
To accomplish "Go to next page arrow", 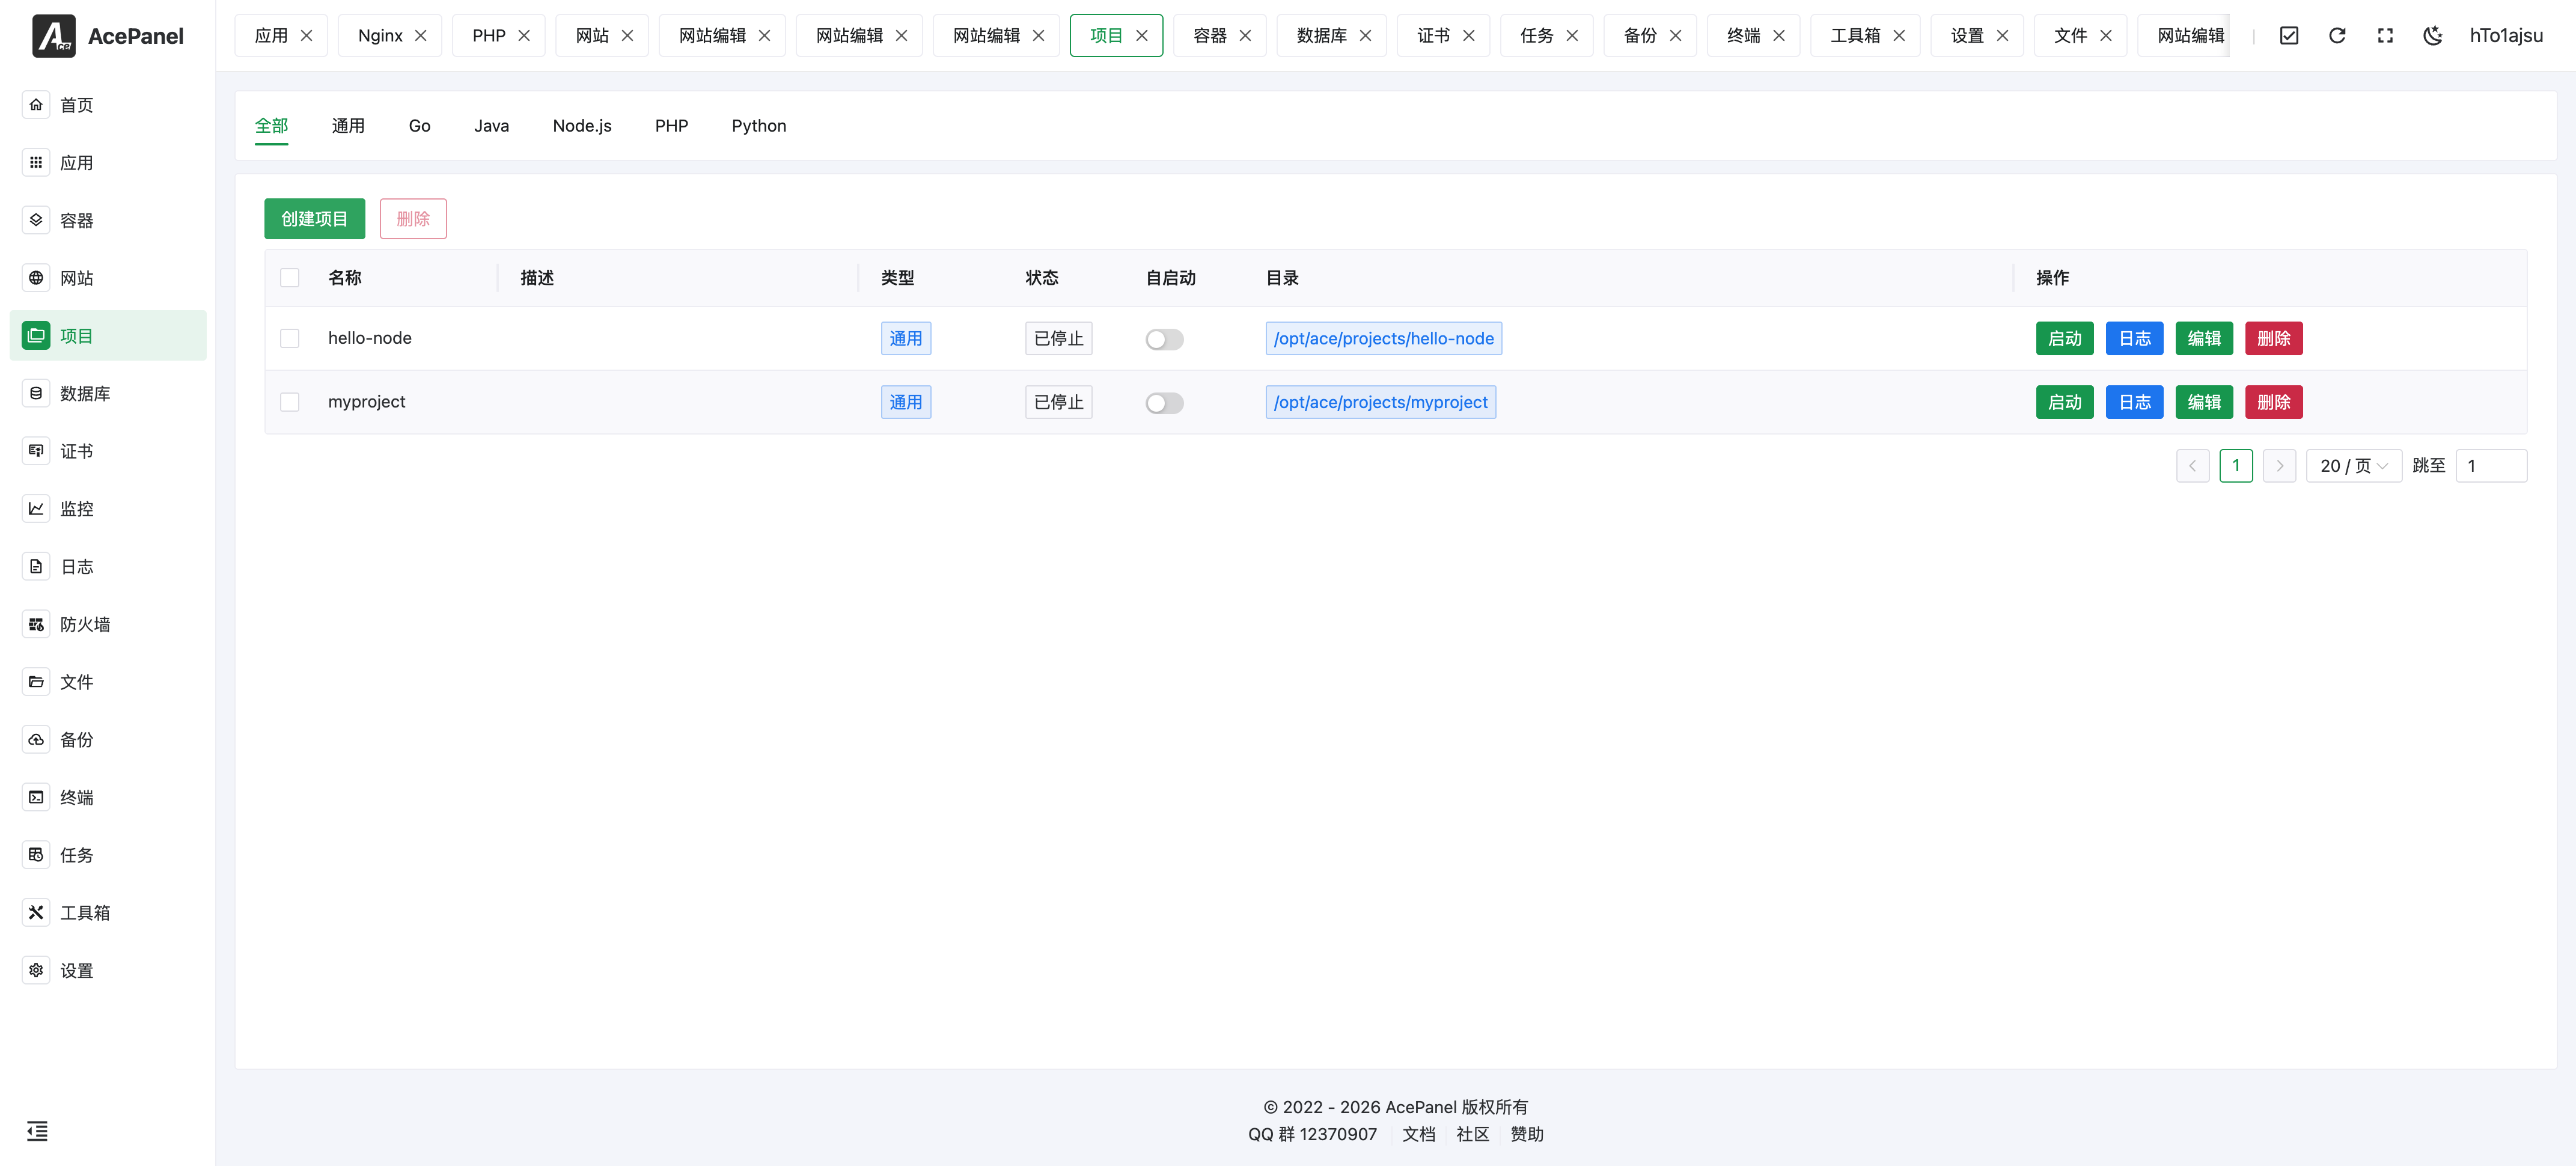I will (2279, 466).
